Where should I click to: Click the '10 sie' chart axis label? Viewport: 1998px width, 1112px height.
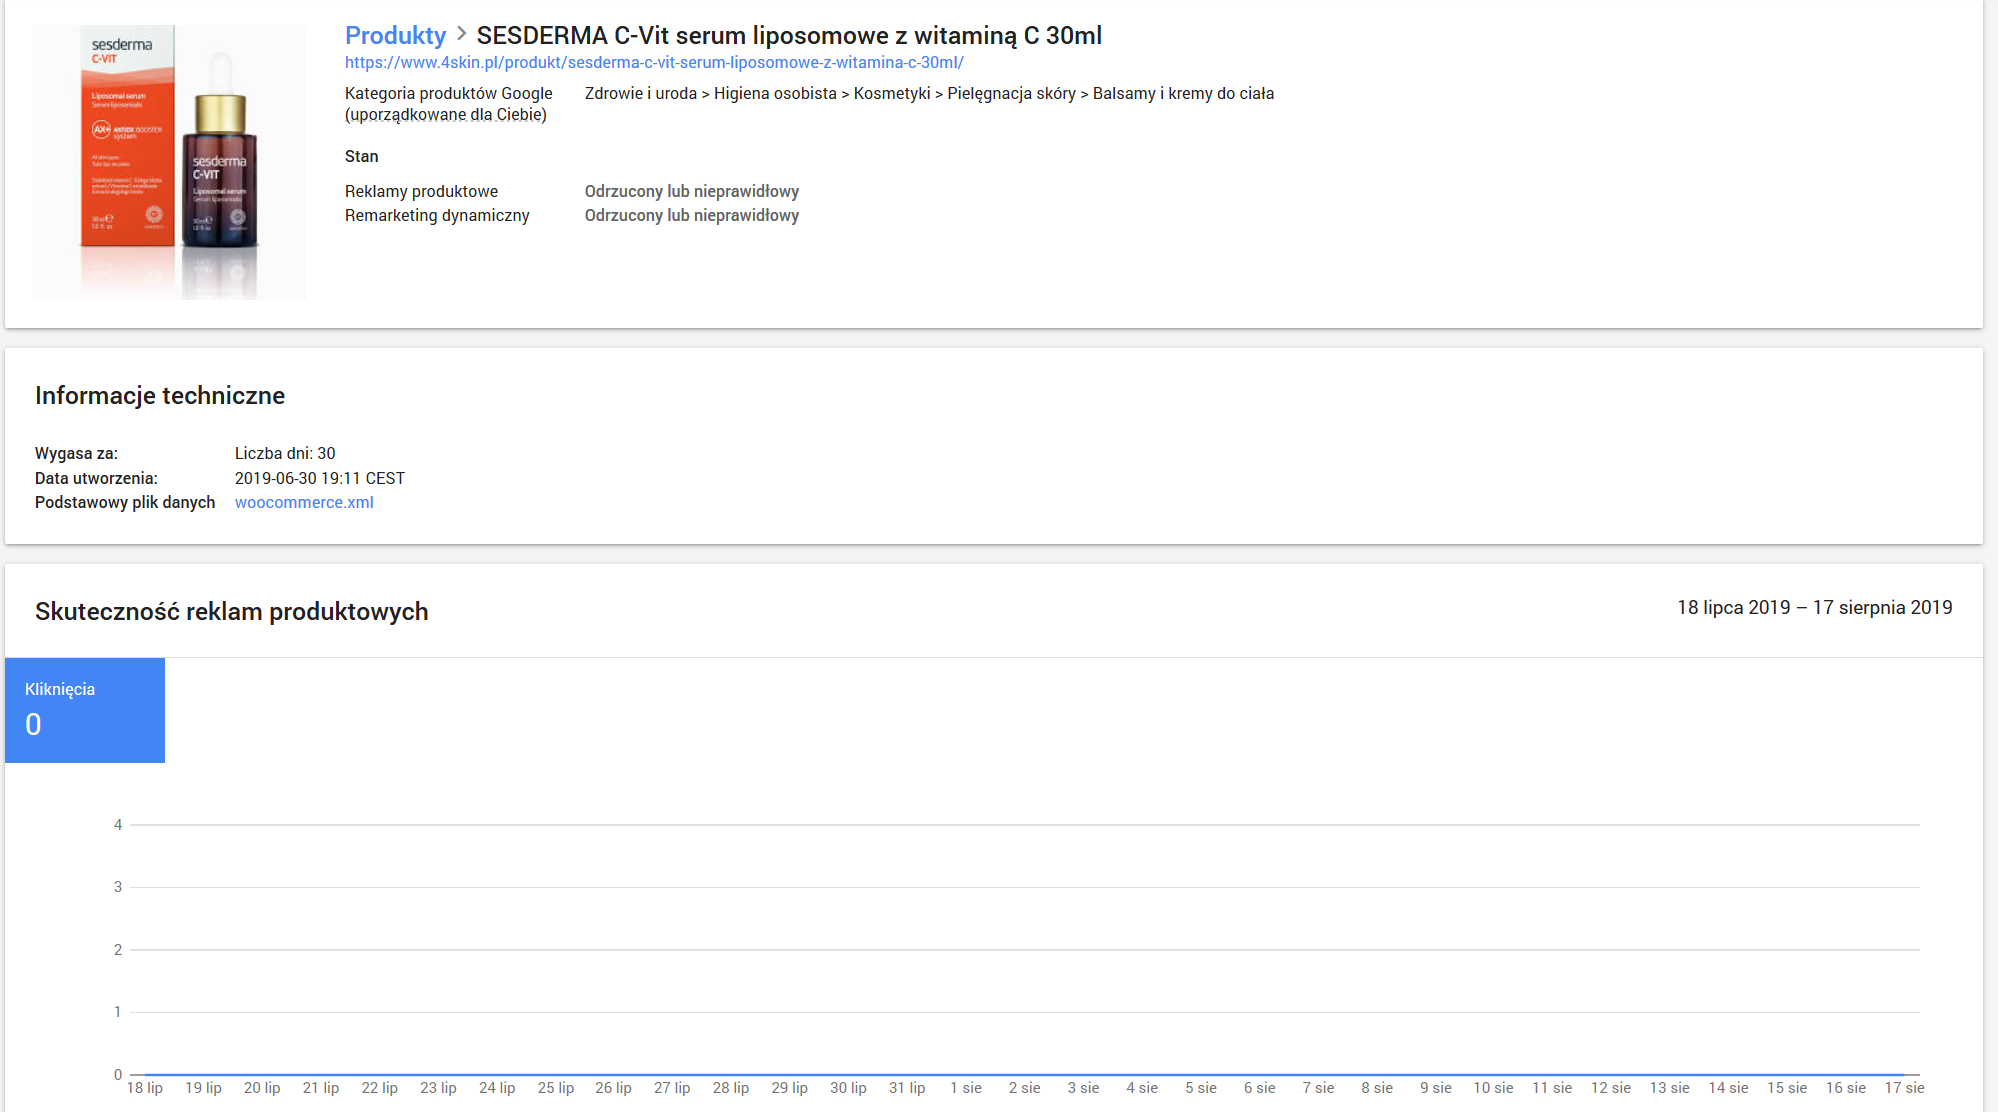(1493, 1088)
